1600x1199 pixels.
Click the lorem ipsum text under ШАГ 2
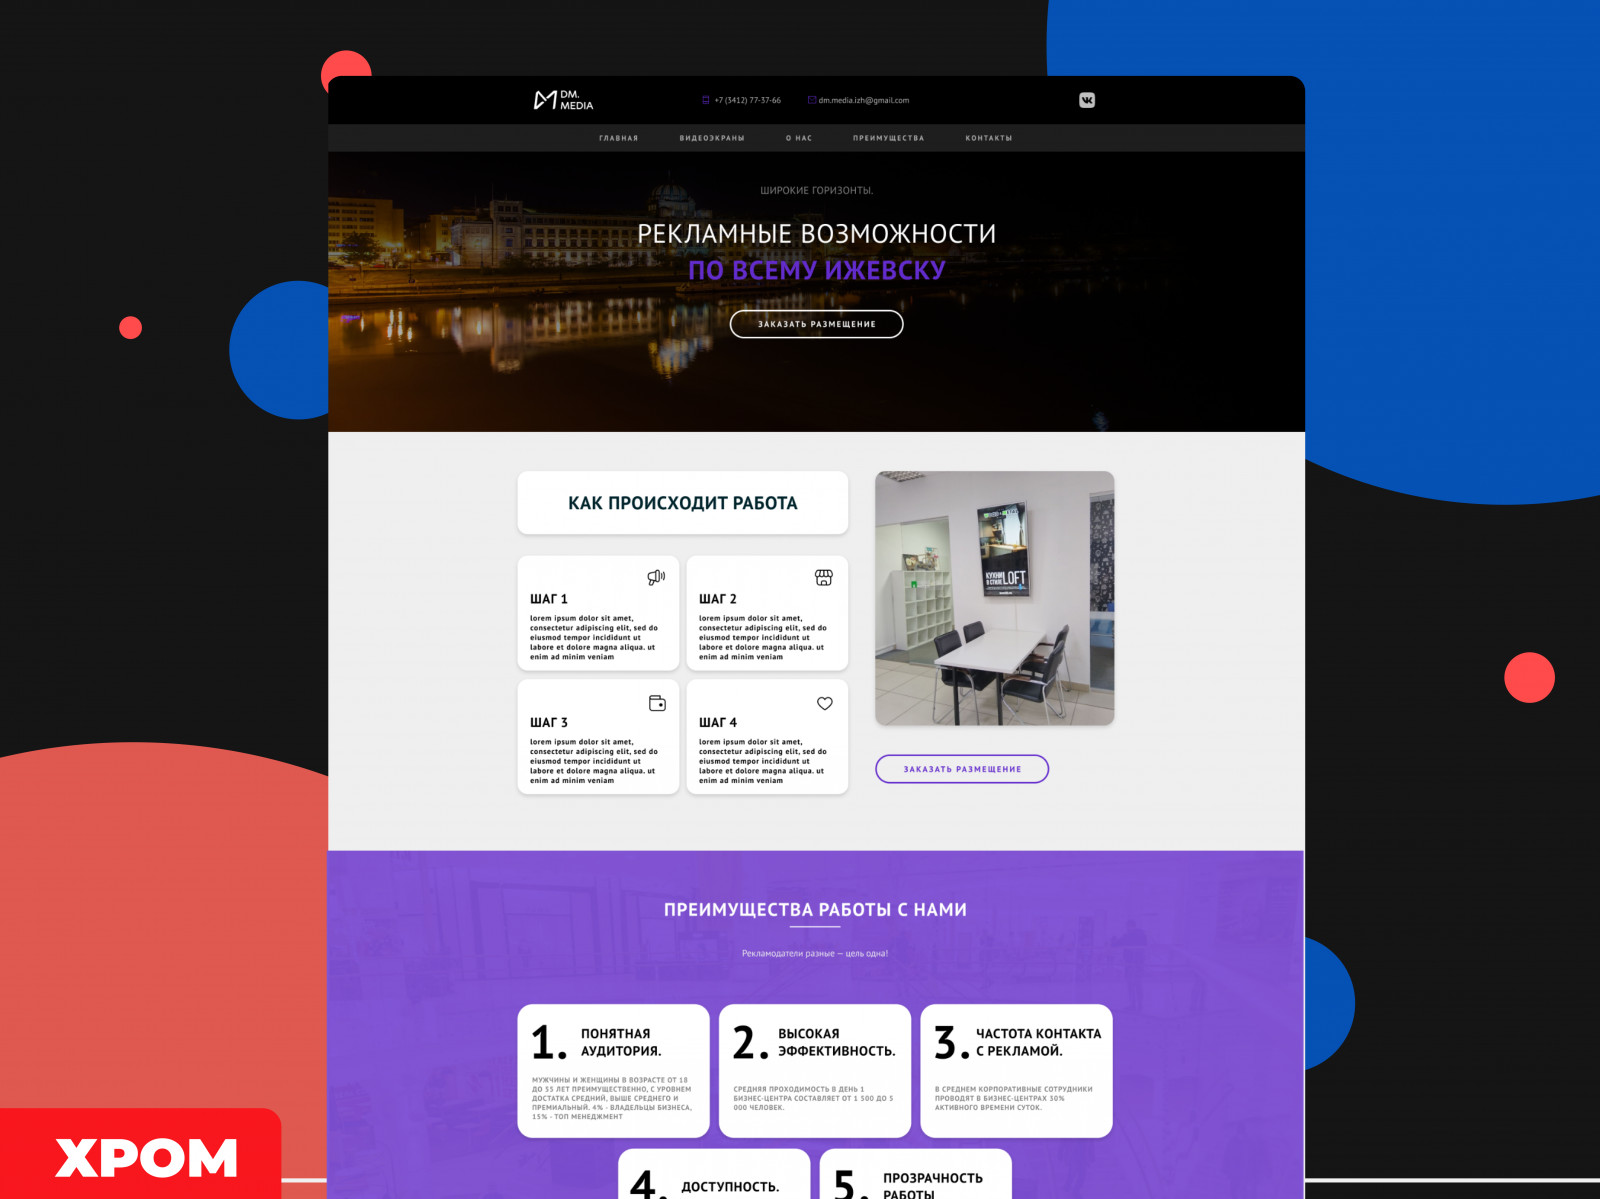coord(763,638)
